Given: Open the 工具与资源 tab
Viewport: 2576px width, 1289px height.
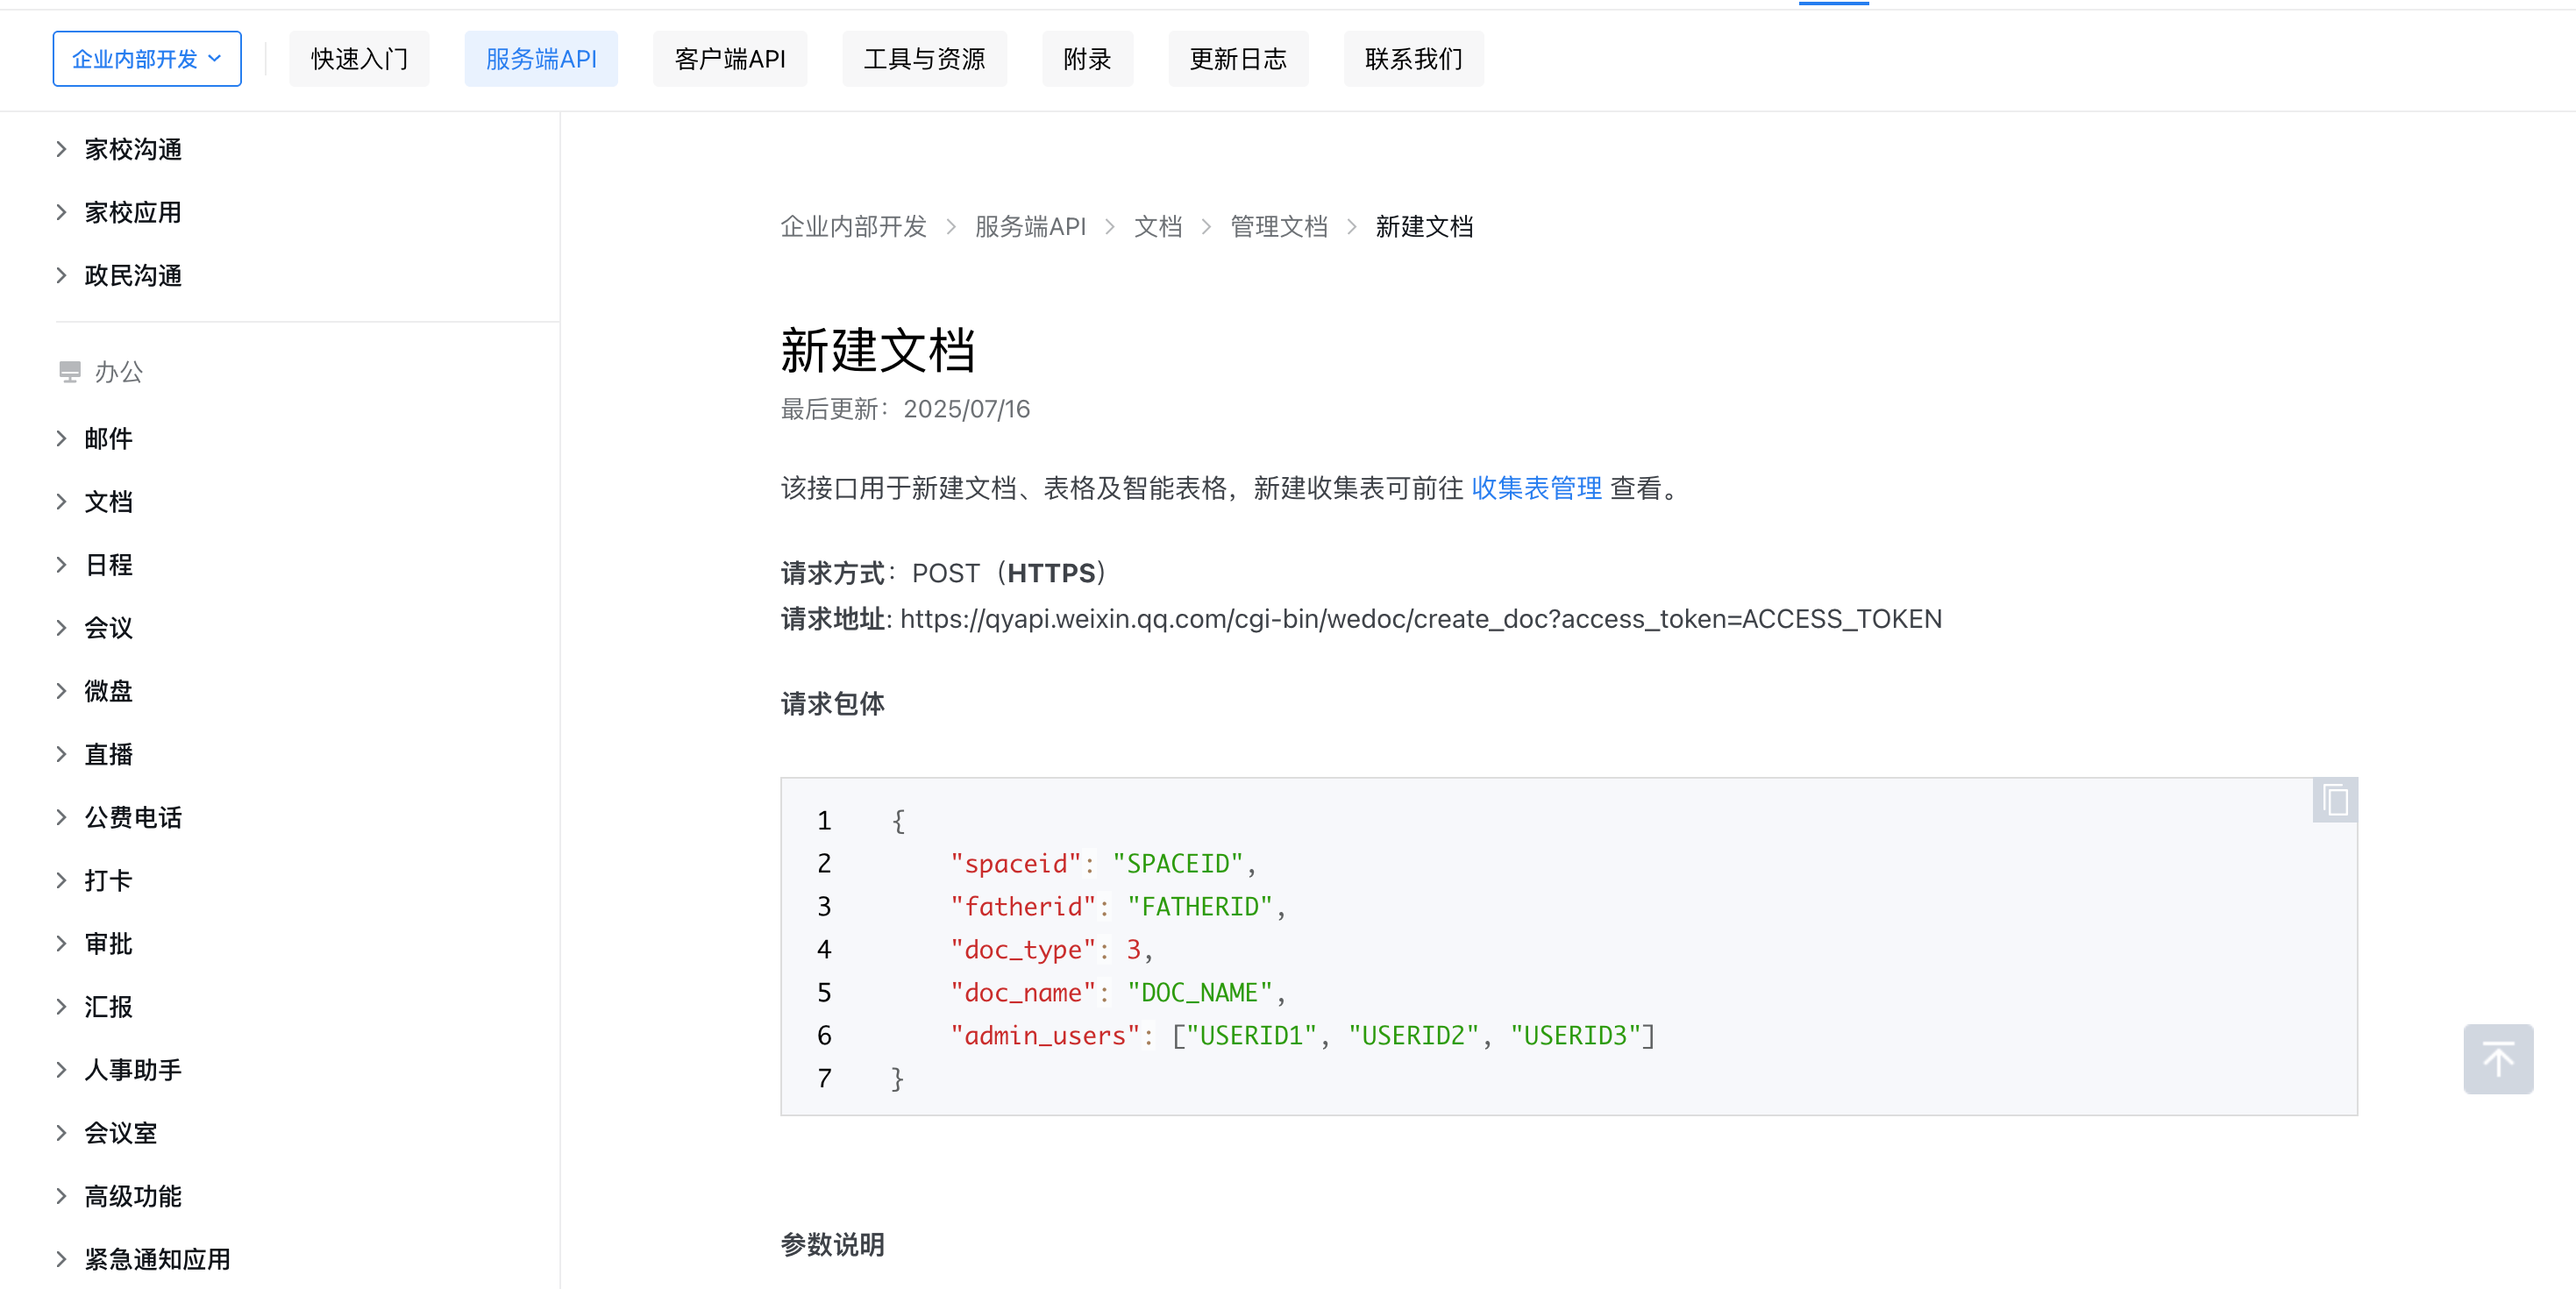Looking at the screenshot, I should pos(923,58).
